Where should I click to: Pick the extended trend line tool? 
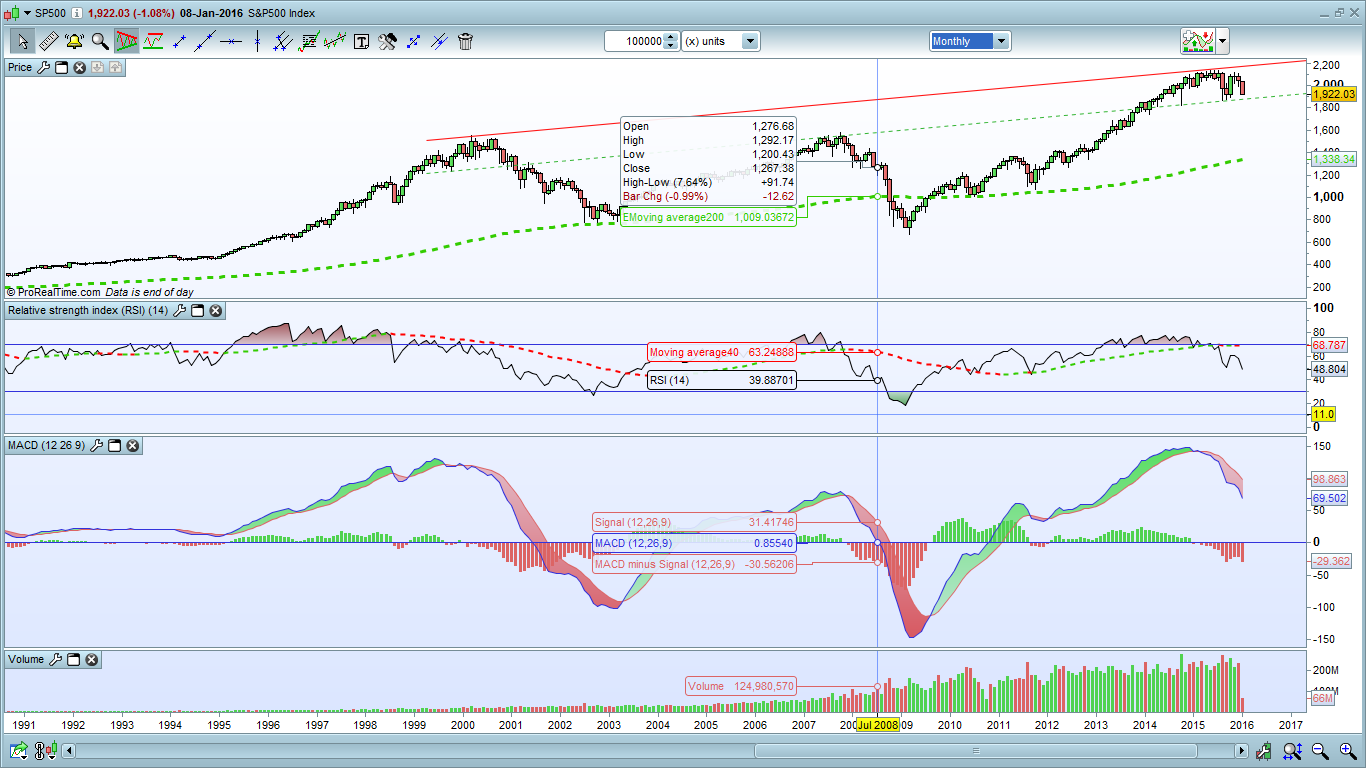(206, 41)
